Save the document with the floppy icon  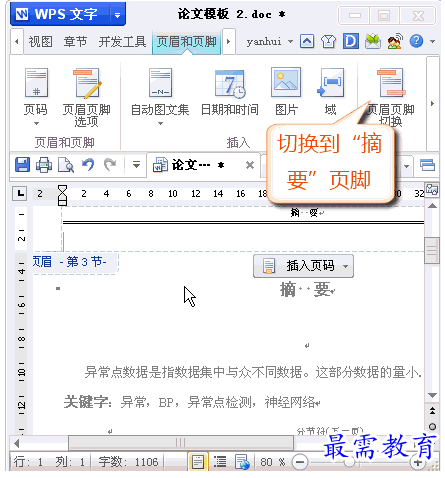pyautogui.click(x=22, y=165)
